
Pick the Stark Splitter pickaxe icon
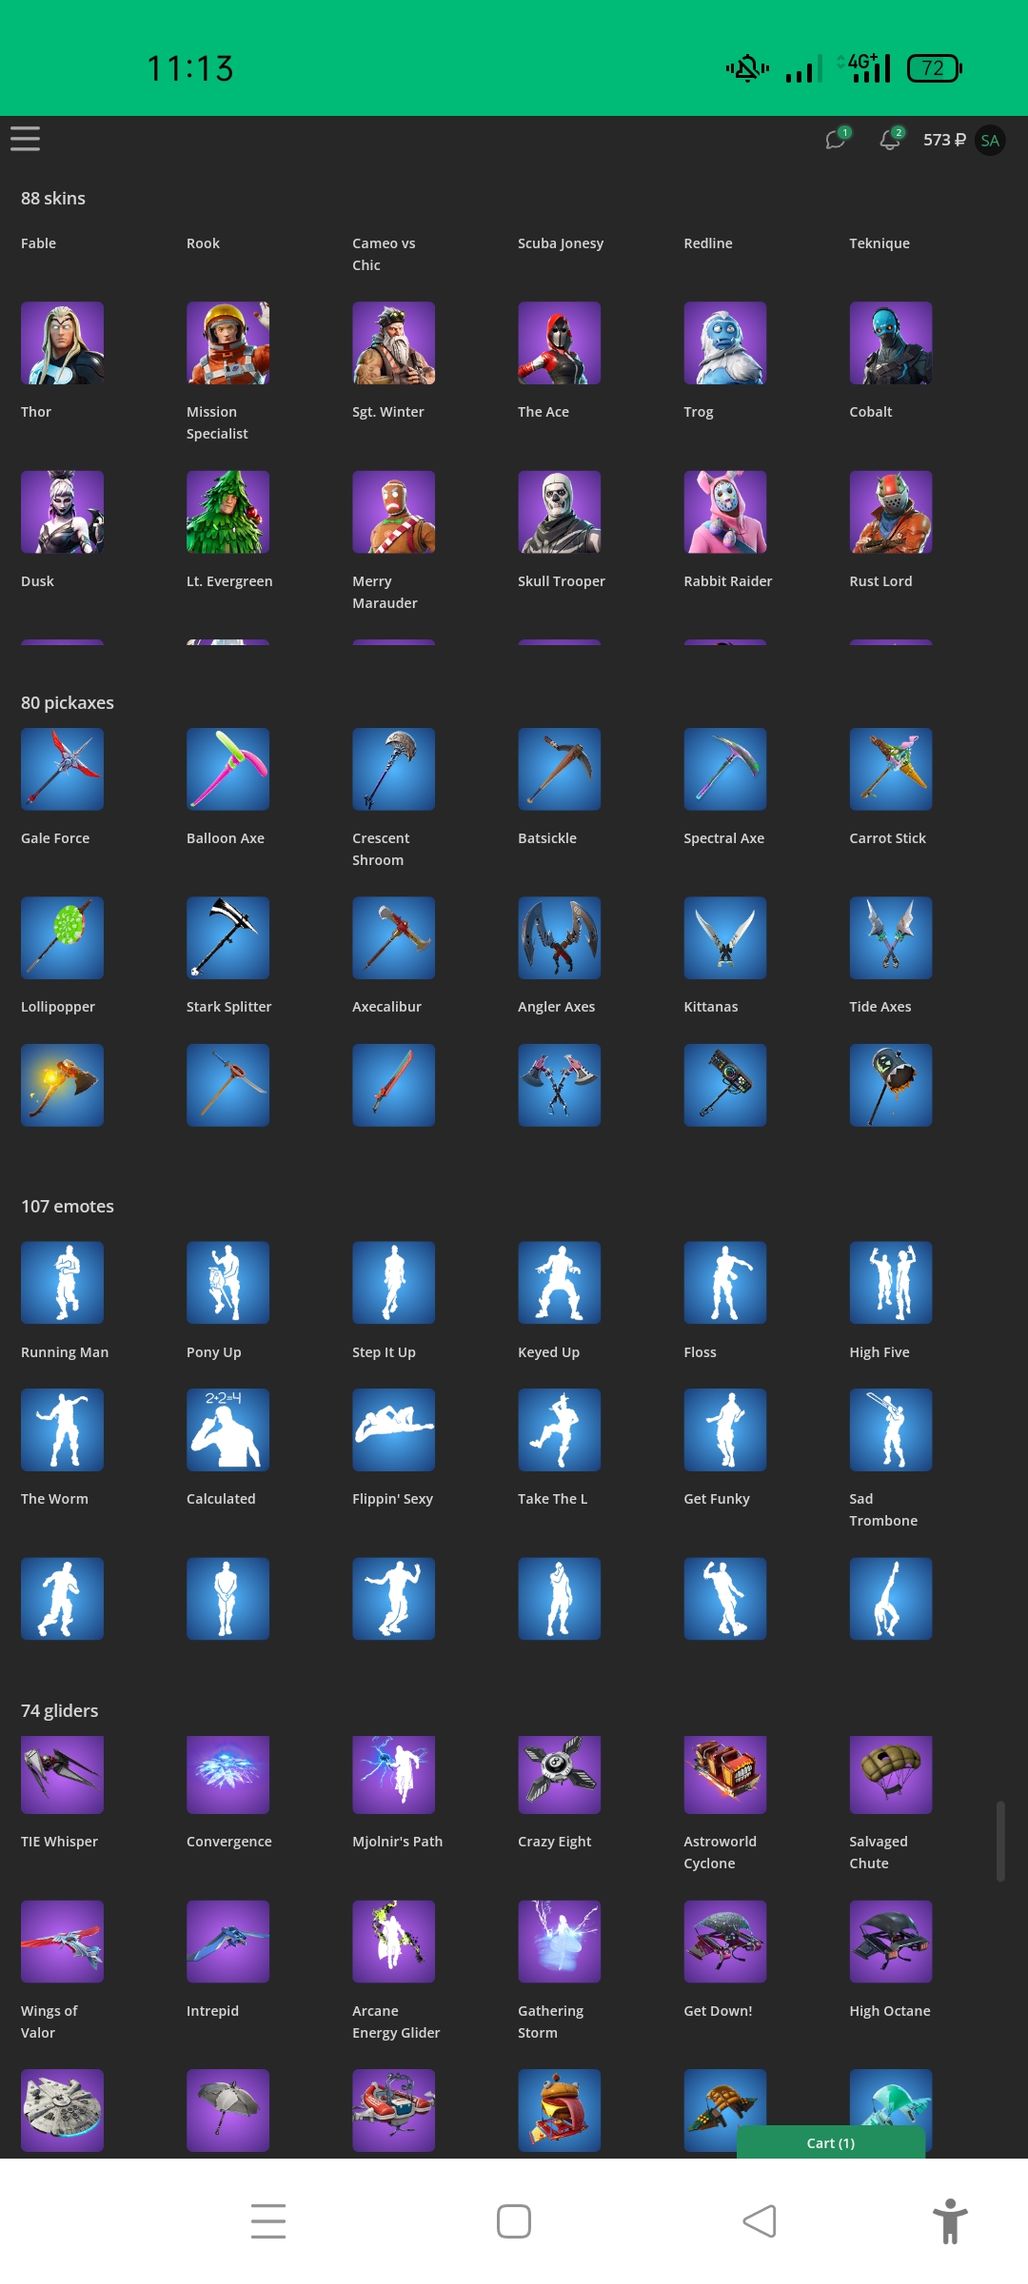228,938
